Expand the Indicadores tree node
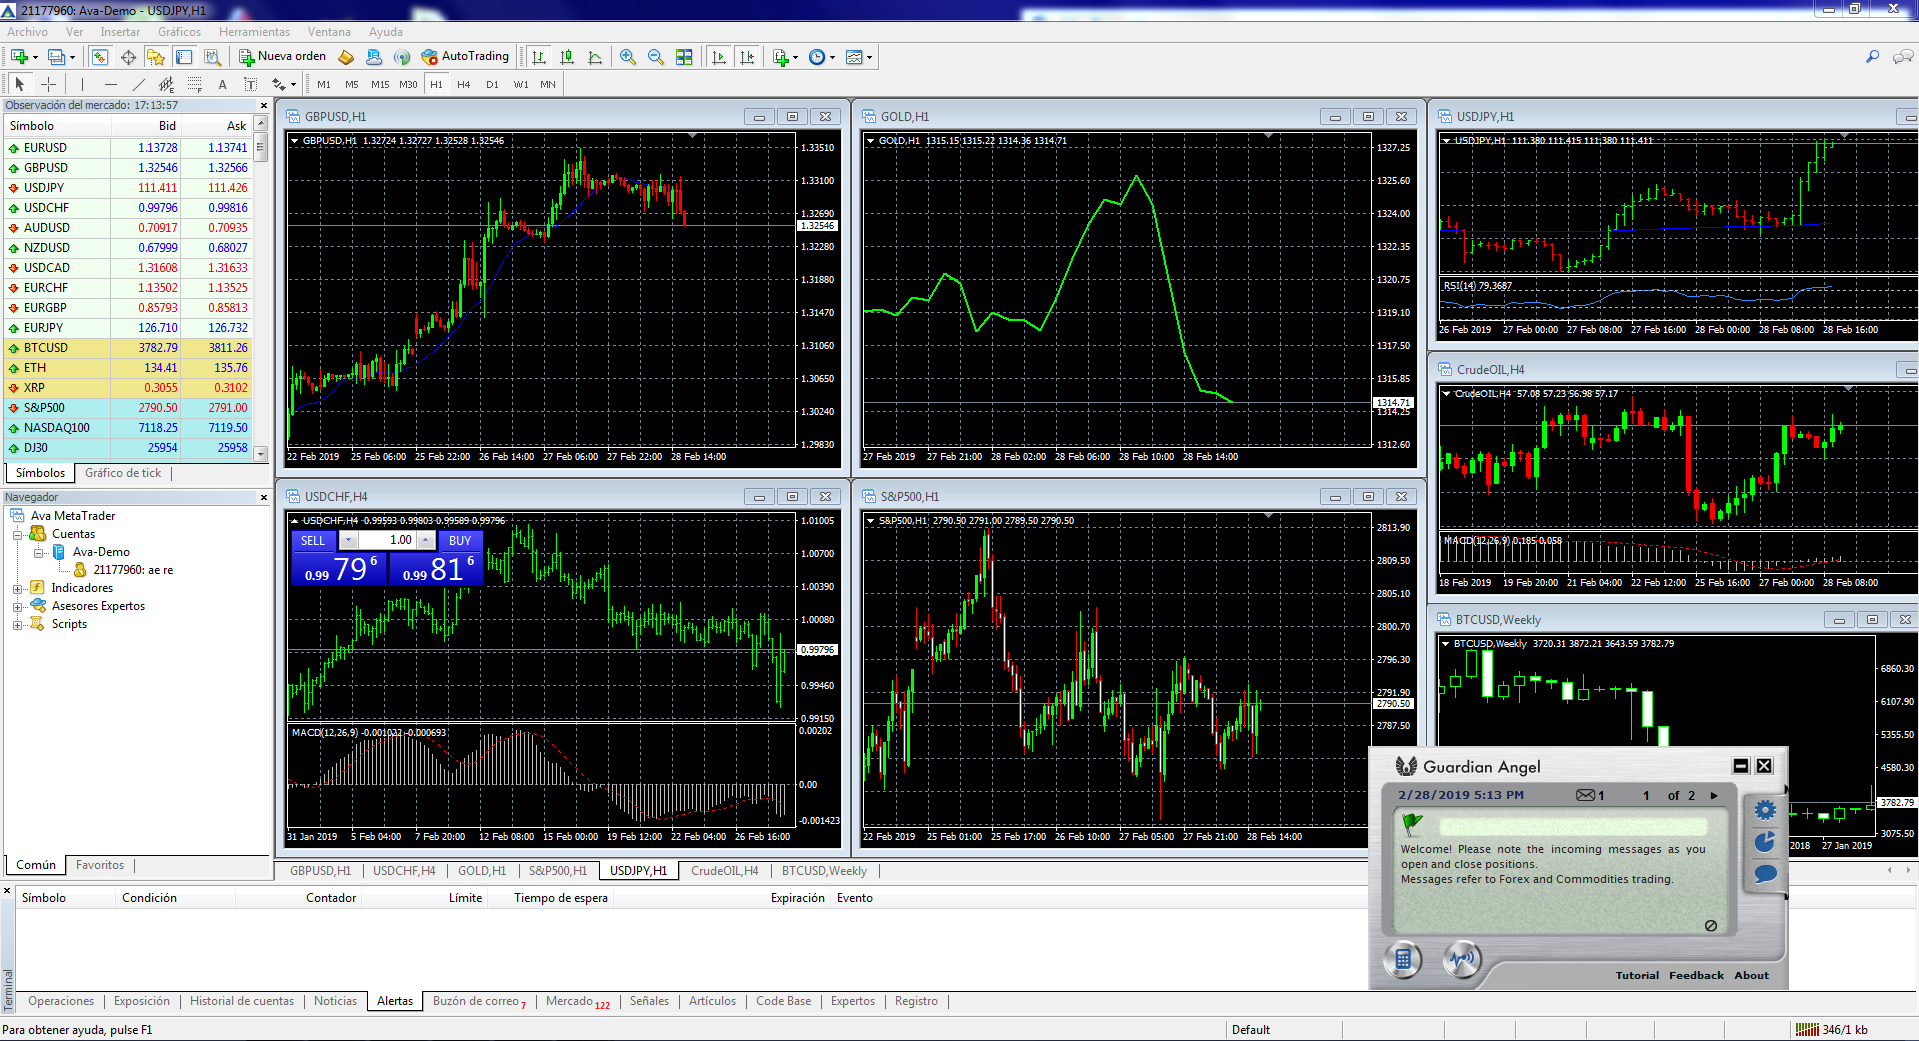The image size is (1919, 1041). 17,588
